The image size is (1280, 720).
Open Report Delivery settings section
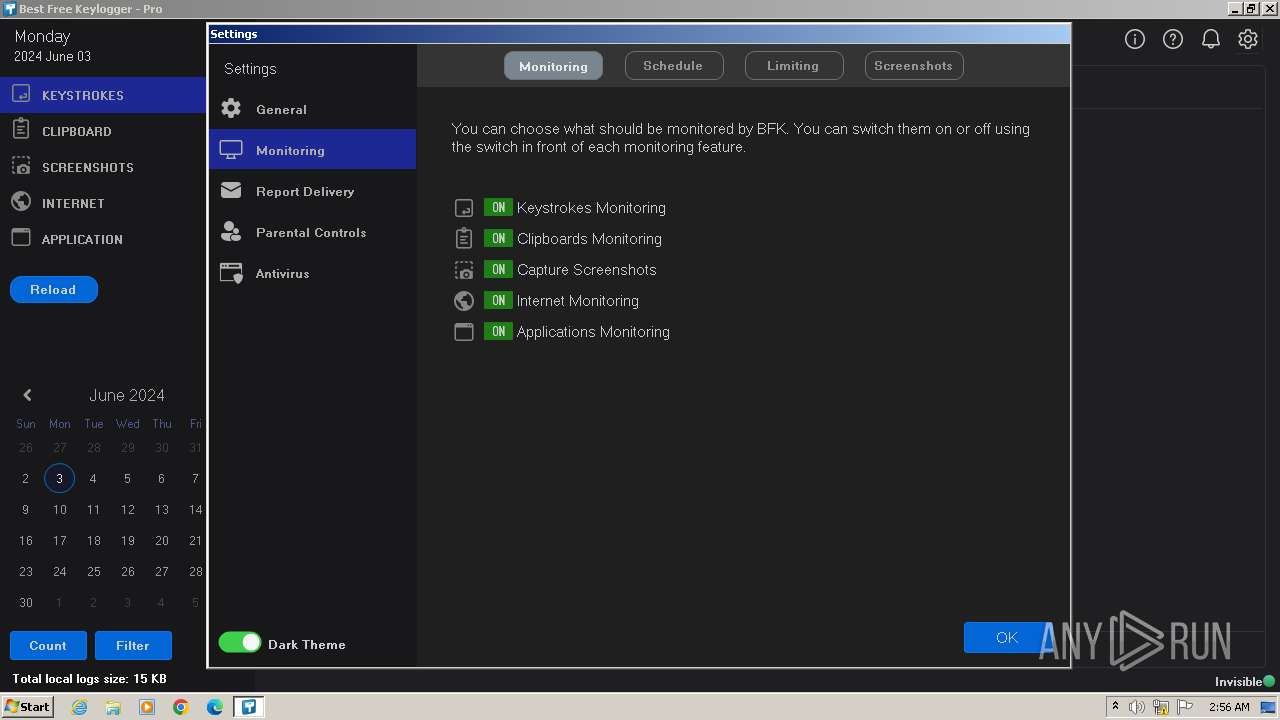(x=312, y=191)
